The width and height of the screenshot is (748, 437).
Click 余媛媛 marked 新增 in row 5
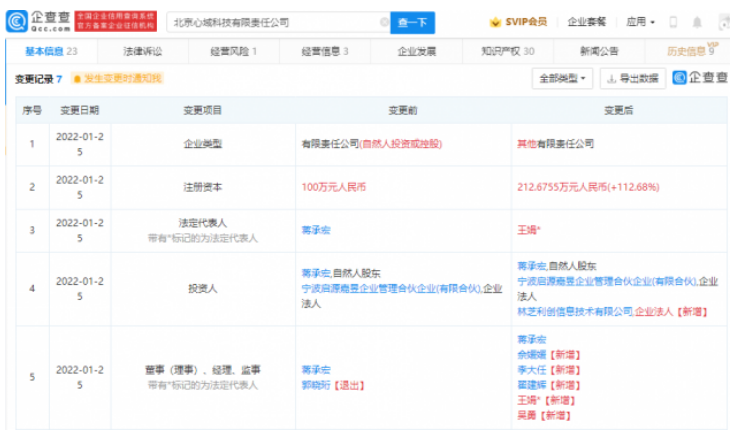(531, 354)
